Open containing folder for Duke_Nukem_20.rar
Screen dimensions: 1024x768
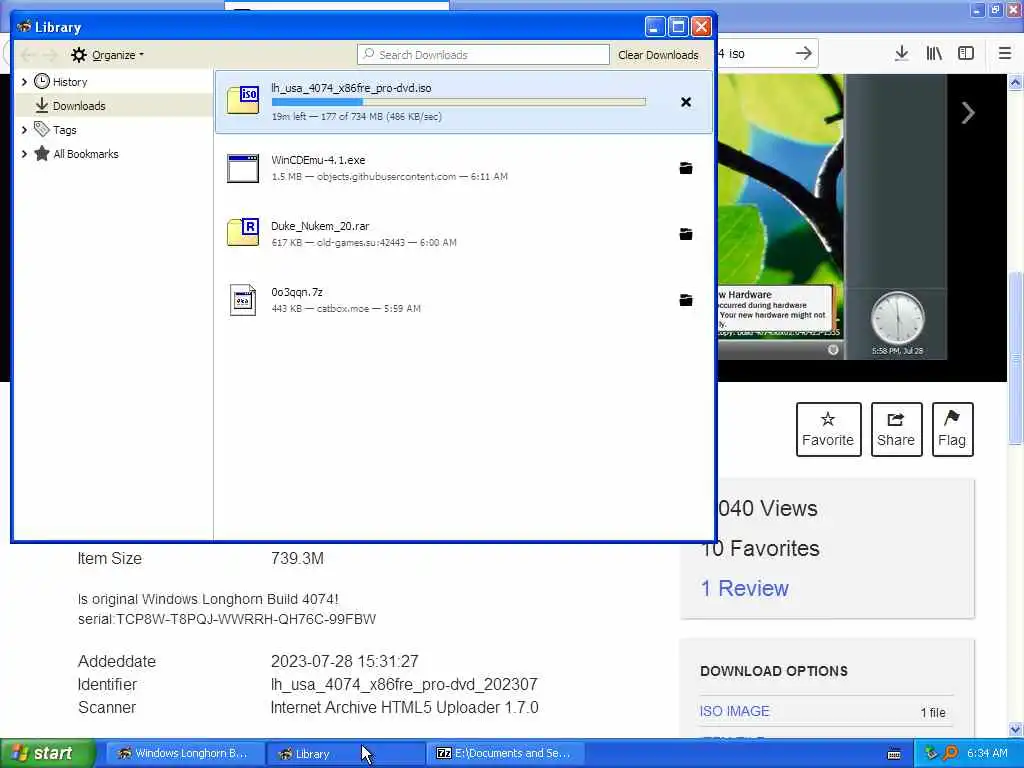(x=686, y=234)
